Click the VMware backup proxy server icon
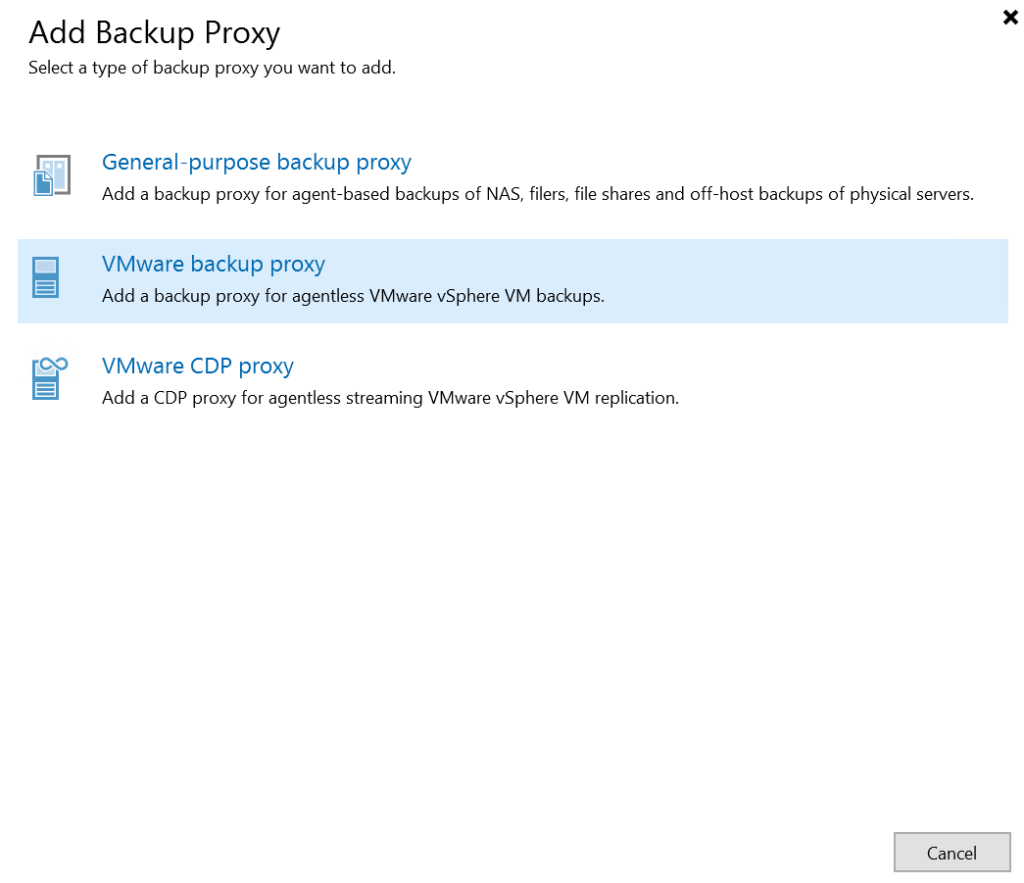This screenshot has height=883, width=1024. coord(46,278)
